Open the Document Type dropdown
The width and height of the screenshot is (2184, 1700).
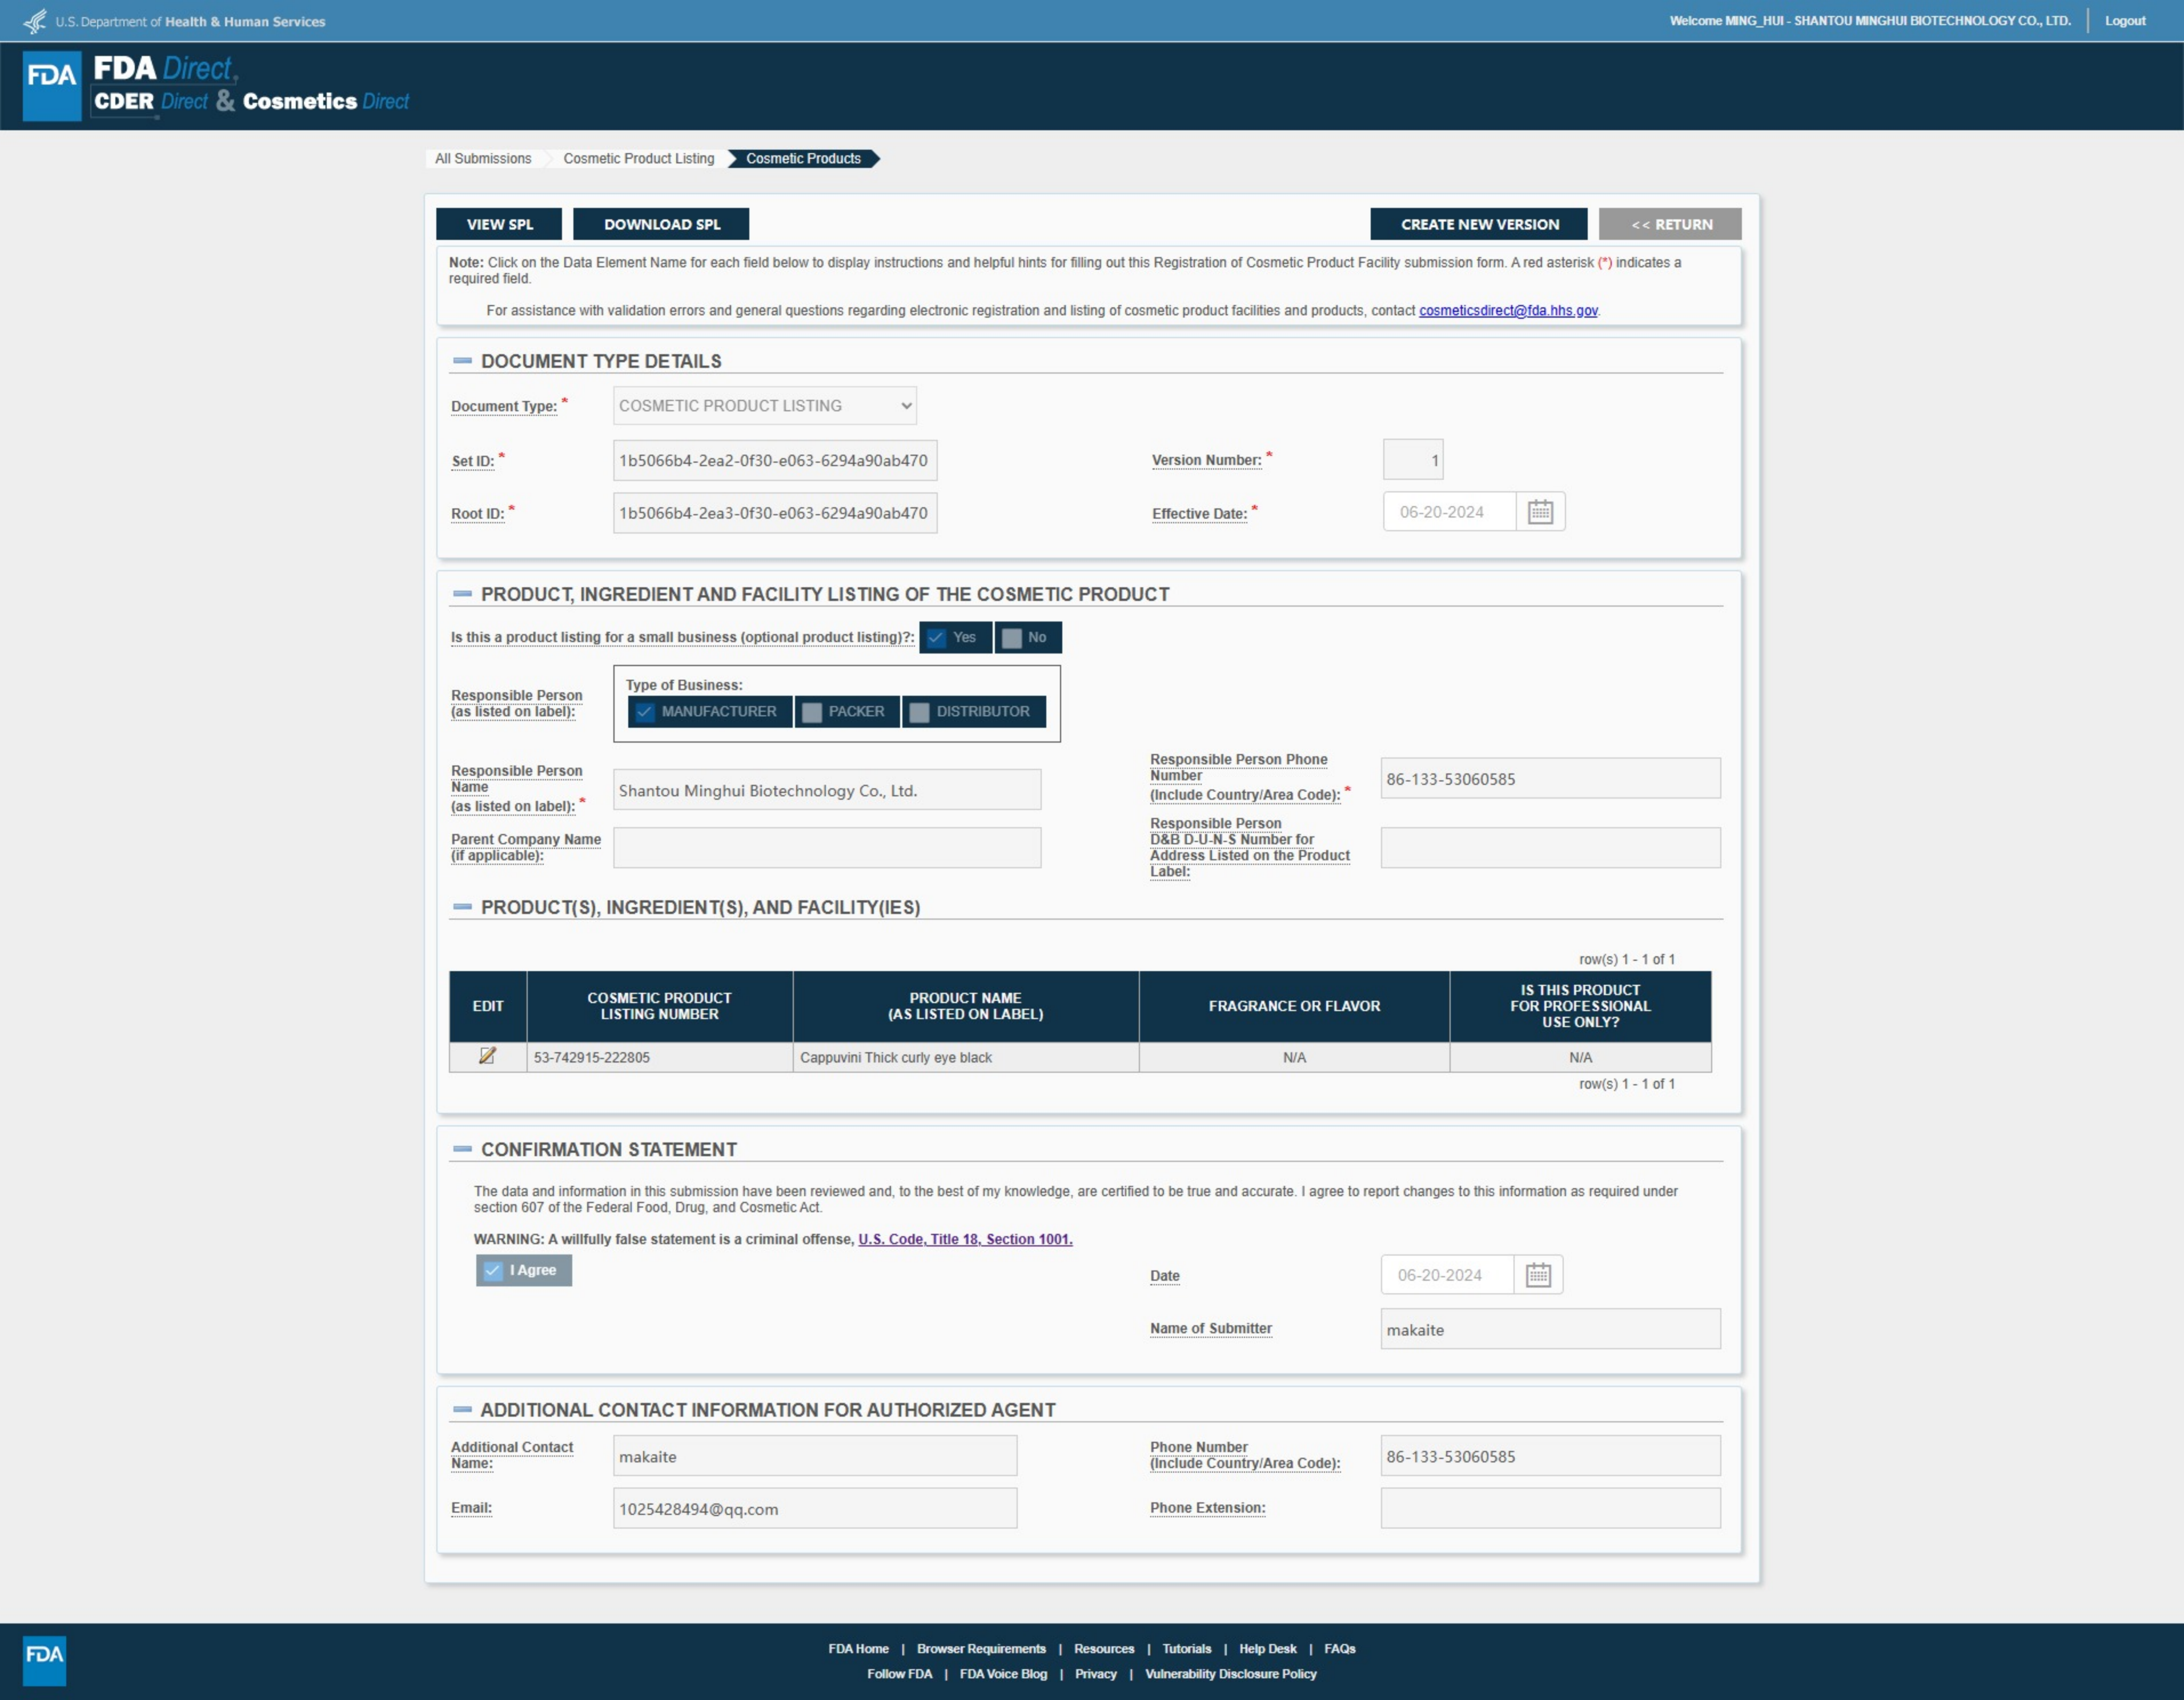[764, 406]
